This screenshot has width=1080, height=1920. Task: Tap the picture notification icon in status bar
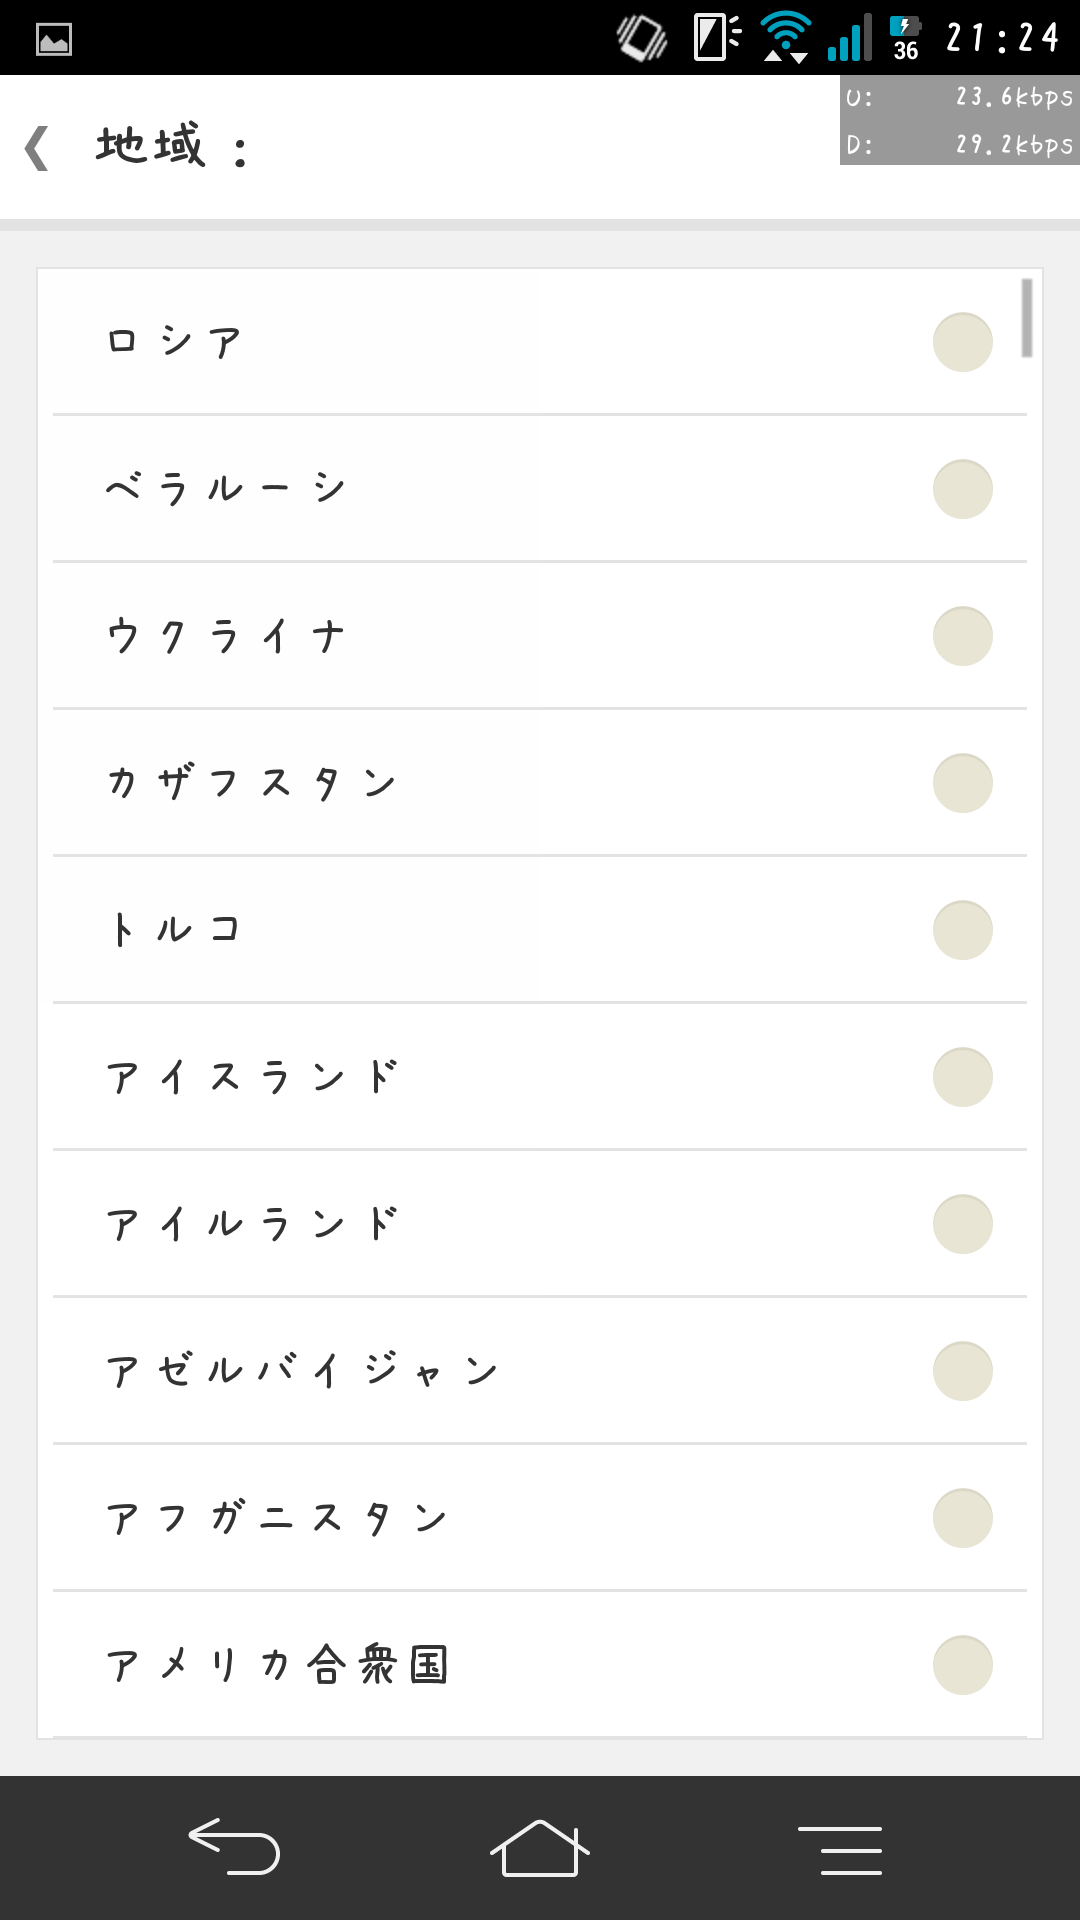click(54, 40)
